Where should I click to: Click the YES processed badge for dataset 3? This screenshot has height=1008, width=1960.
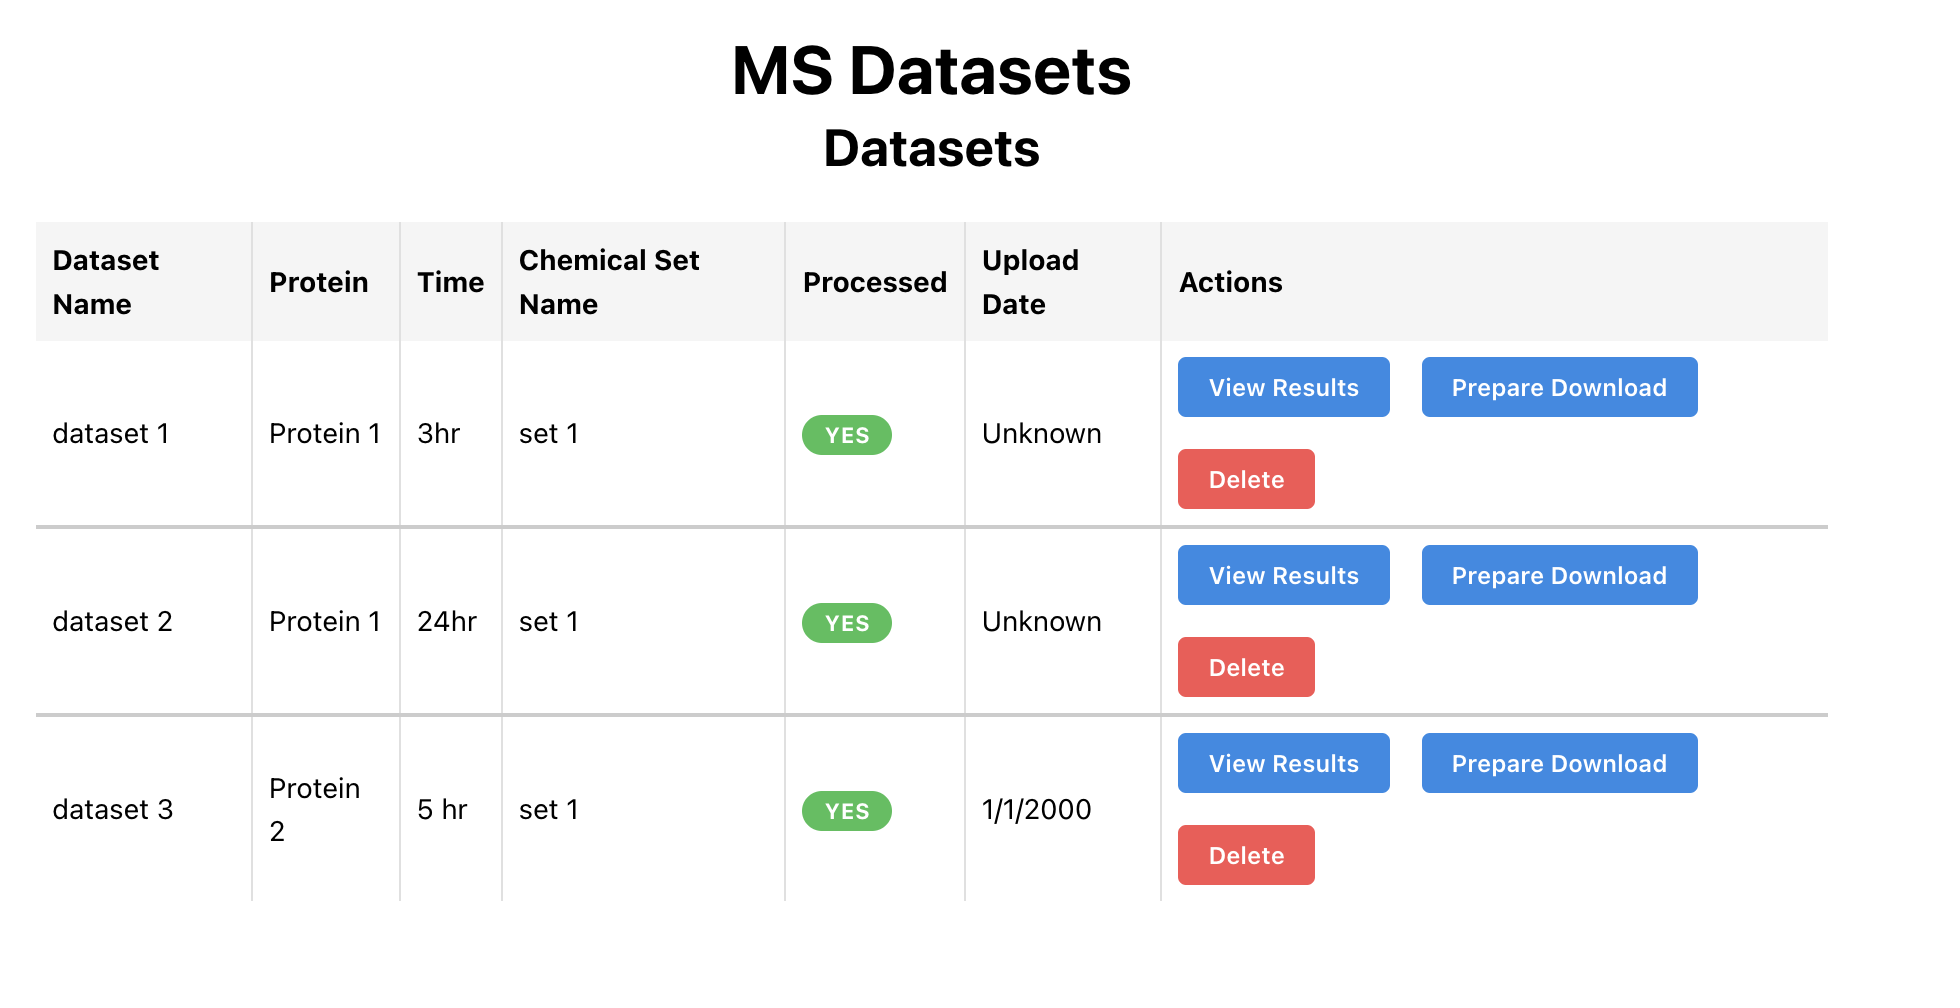point(846,811)
